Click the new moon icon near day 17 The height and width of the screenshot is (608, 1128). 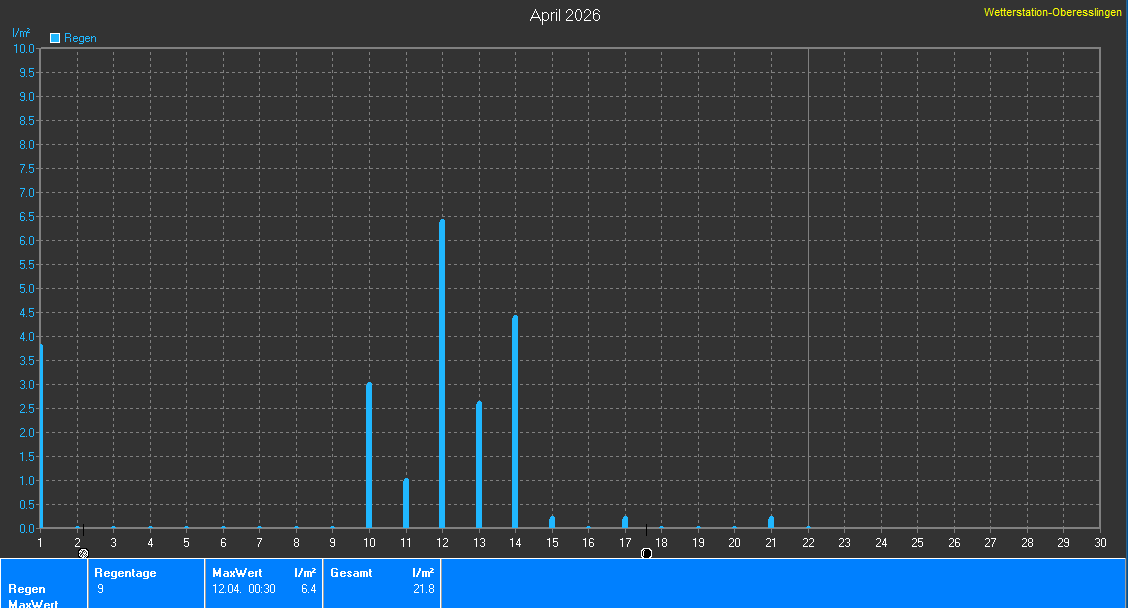tap(646, 553)
